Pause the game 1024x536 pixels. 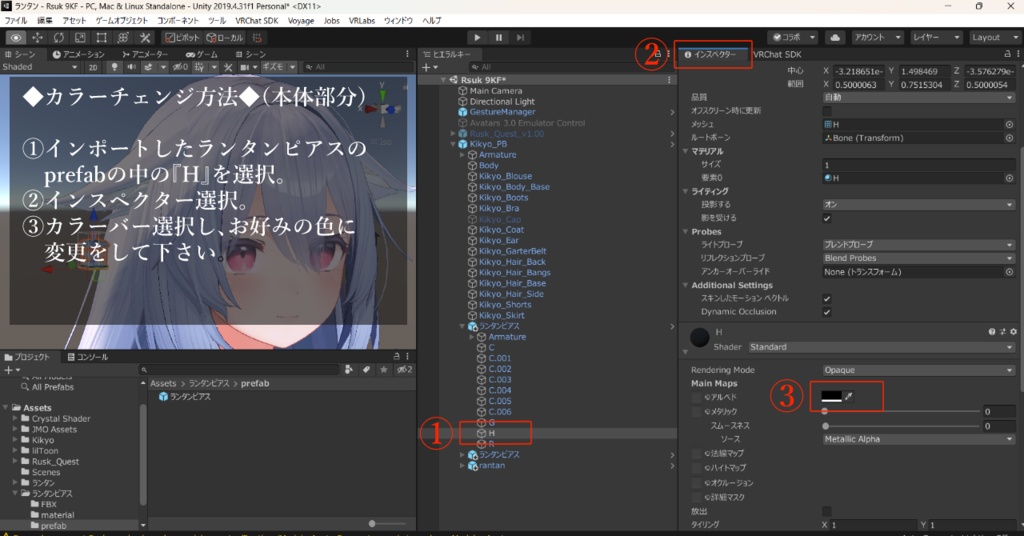point(499,37)
